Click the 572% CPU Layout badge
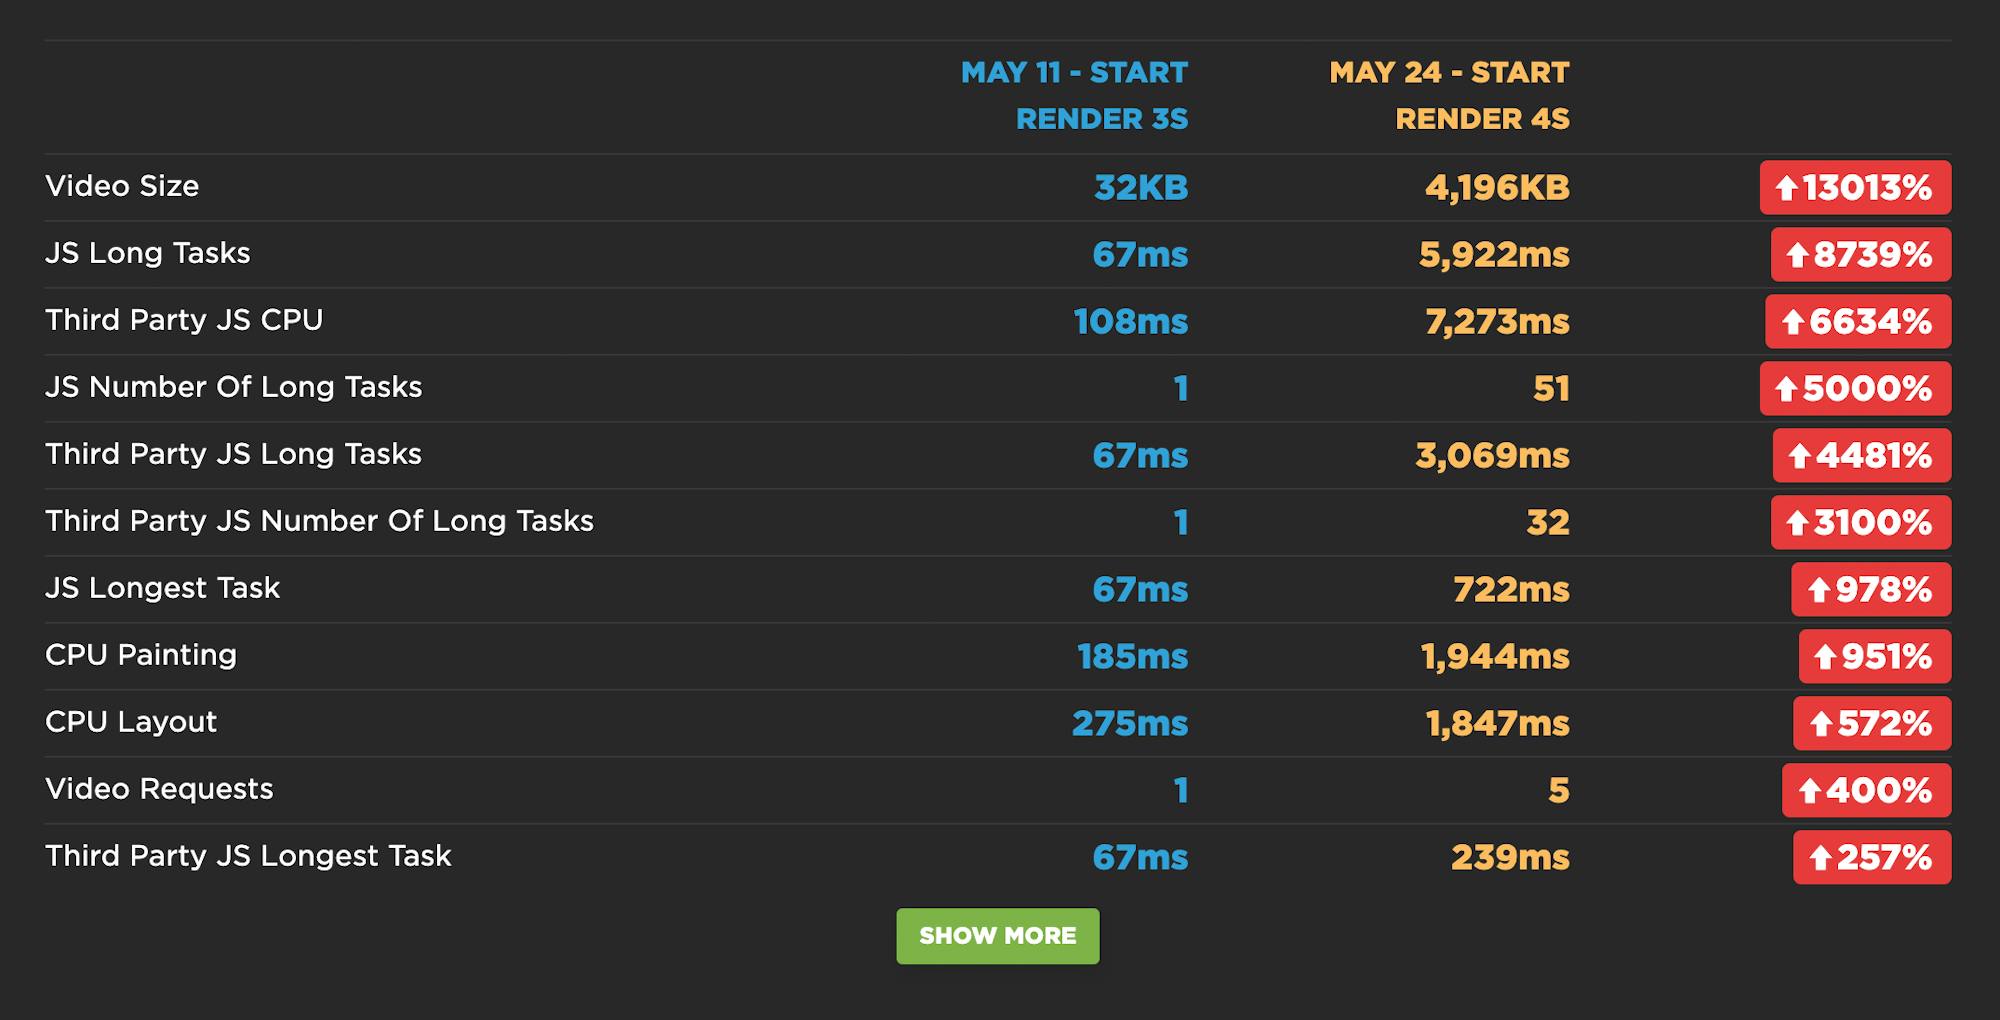 pos(1871,724)
